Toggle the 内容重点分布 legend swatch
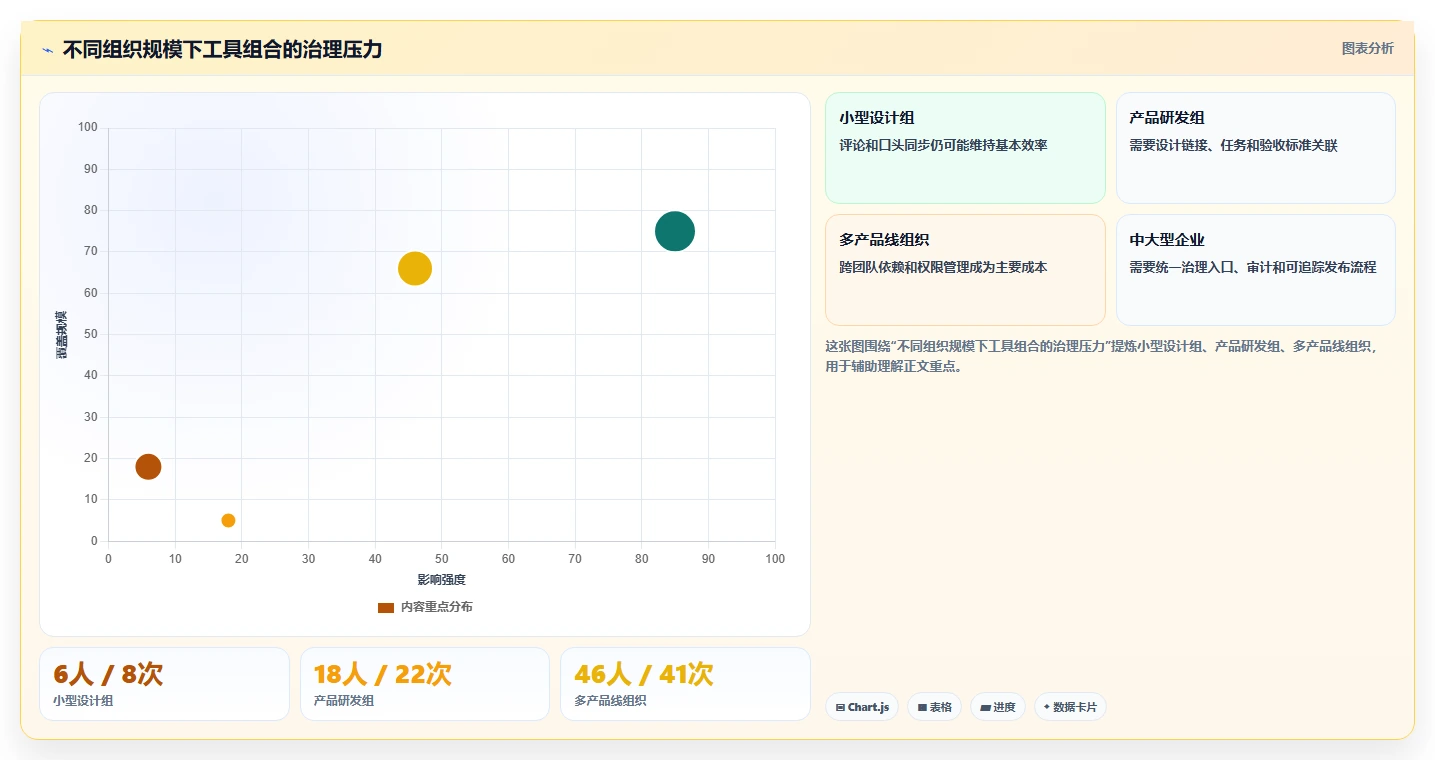Image resolution: width=1435 pixels, height=760 pixels. point(386,608)
